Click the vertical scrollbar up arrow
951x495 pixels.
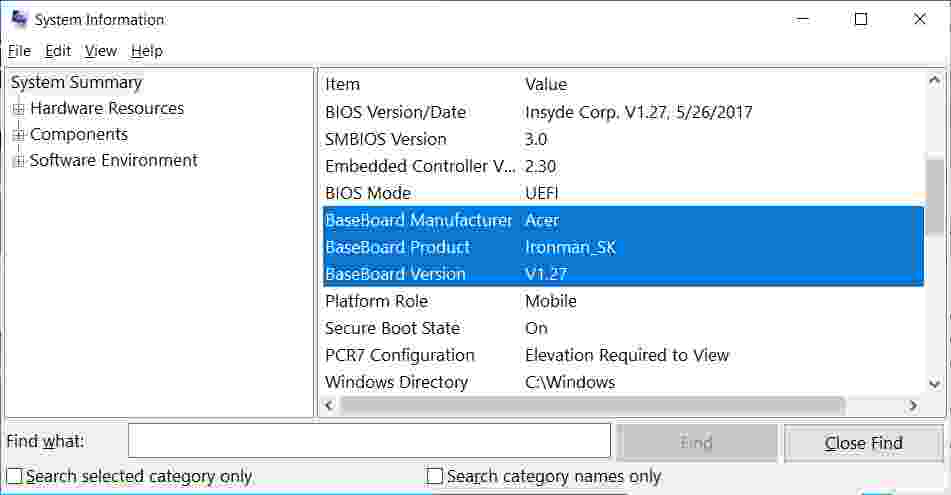[x=935, y=81]
